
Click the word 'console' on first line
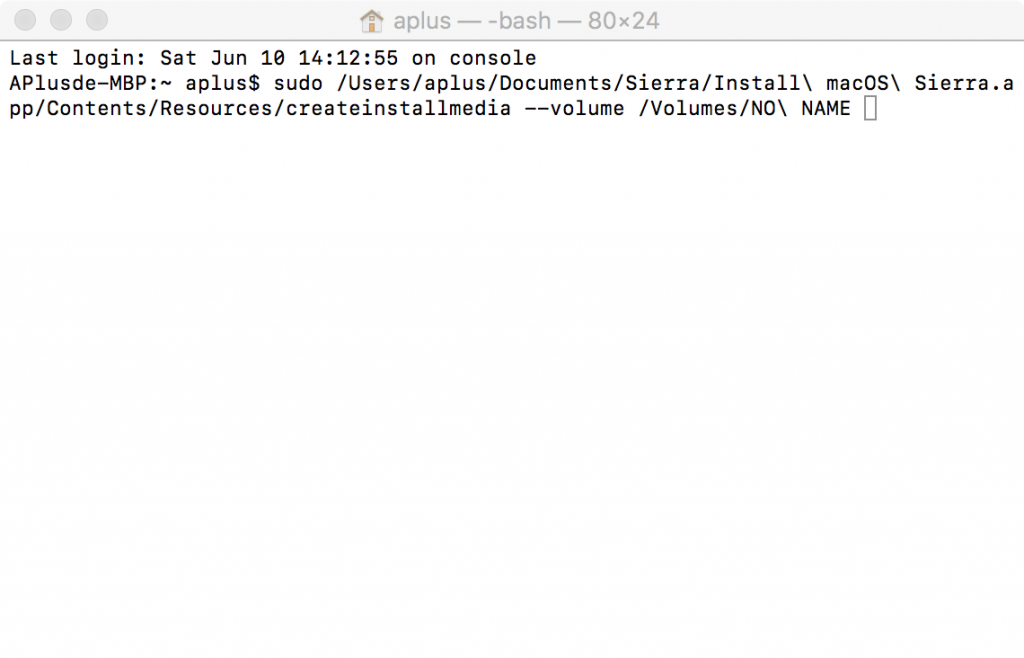[x=493, y=58]
